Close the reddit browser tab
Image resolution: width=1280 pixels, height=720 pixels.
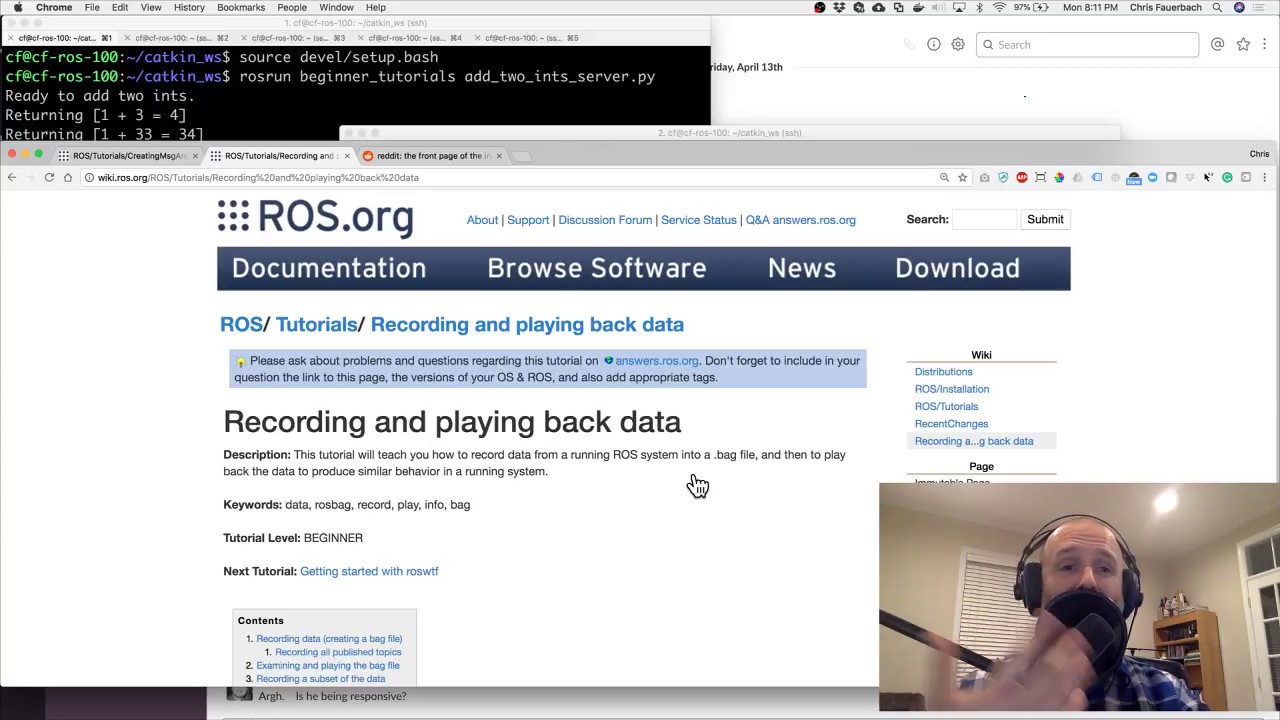(499, 156)
